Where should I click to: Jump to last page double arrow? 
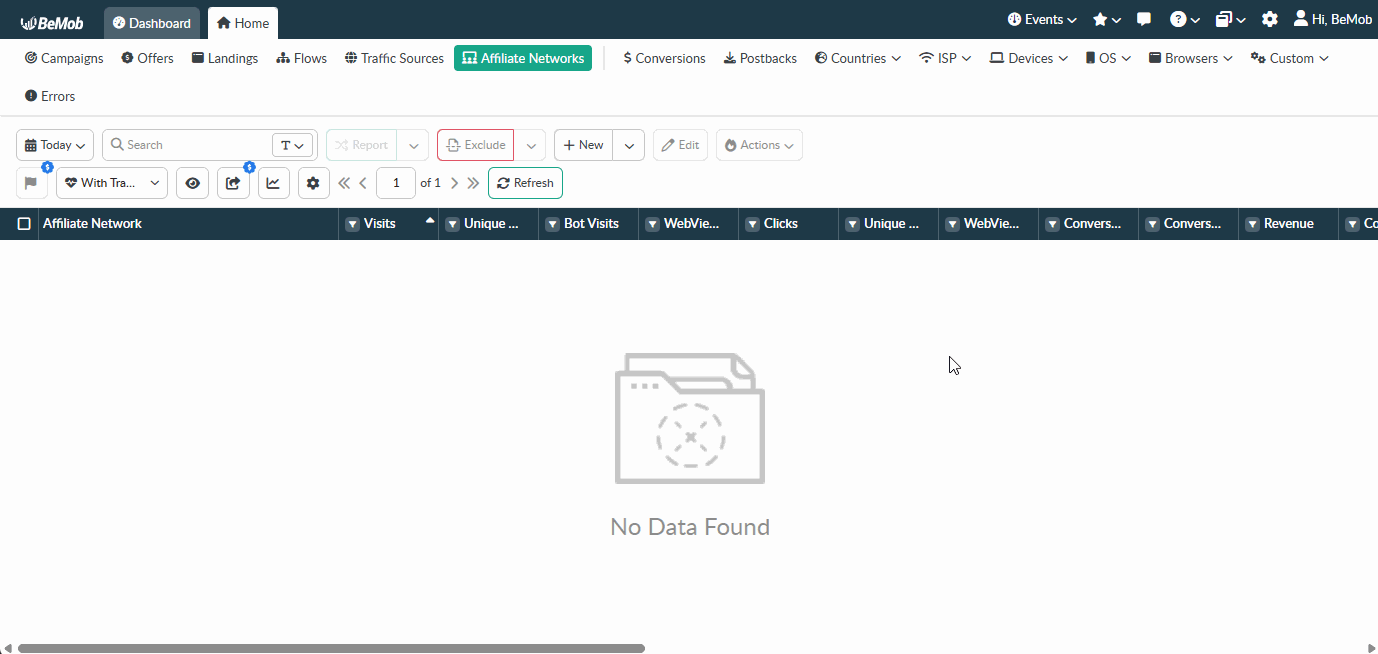coord(473,183)
